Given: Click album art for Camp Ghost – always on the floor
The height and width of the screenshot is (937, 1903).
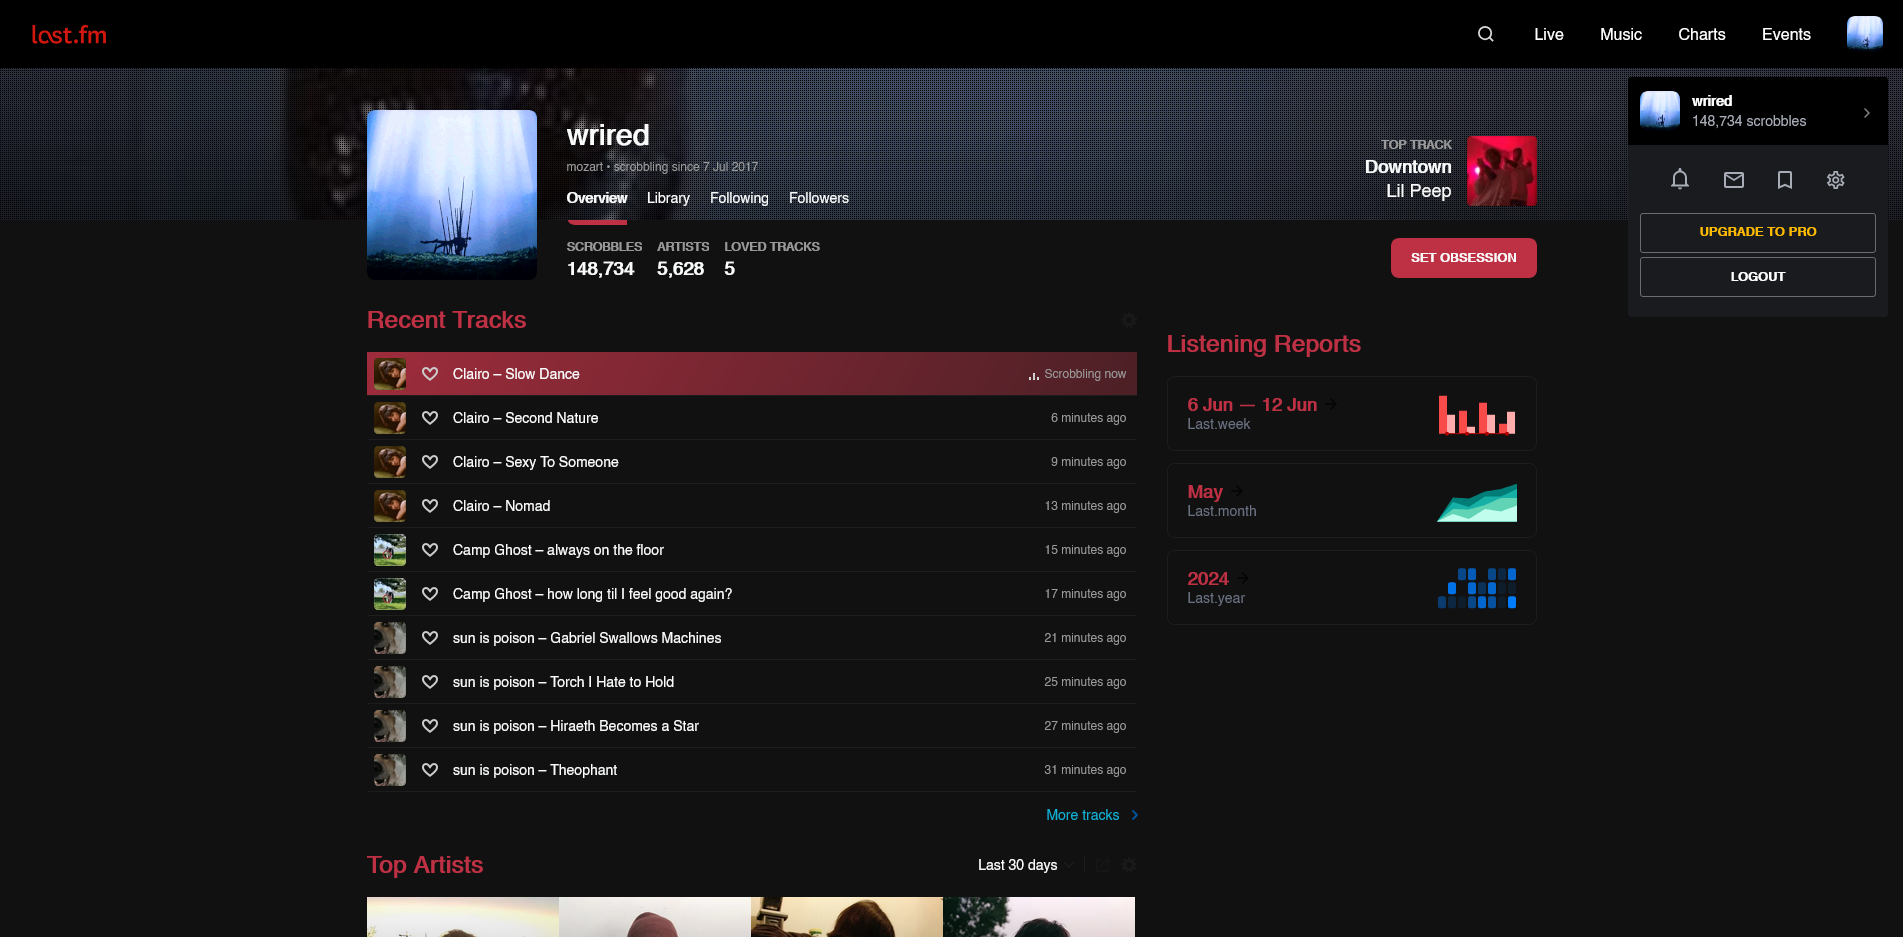Looking at the screenshot, I should point(390,550).
